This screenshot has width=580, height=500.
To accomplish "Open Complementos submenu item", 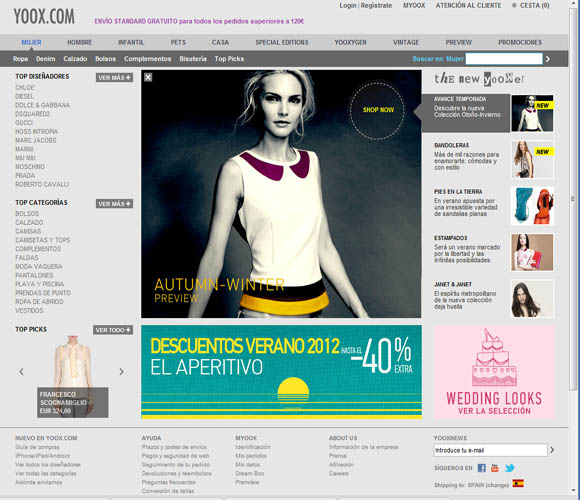I will 148,59.
